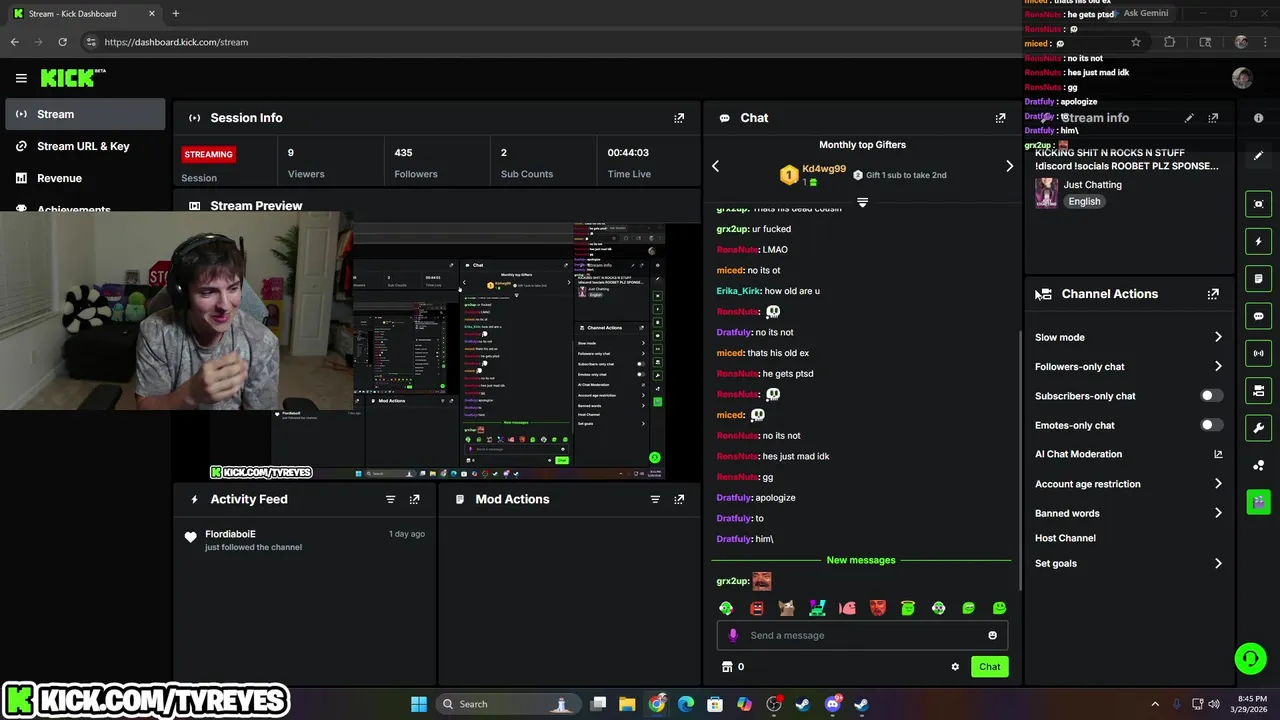The image size is (1280, 720).
Task: Open chat settings gear icon
Action: point(955,667)
